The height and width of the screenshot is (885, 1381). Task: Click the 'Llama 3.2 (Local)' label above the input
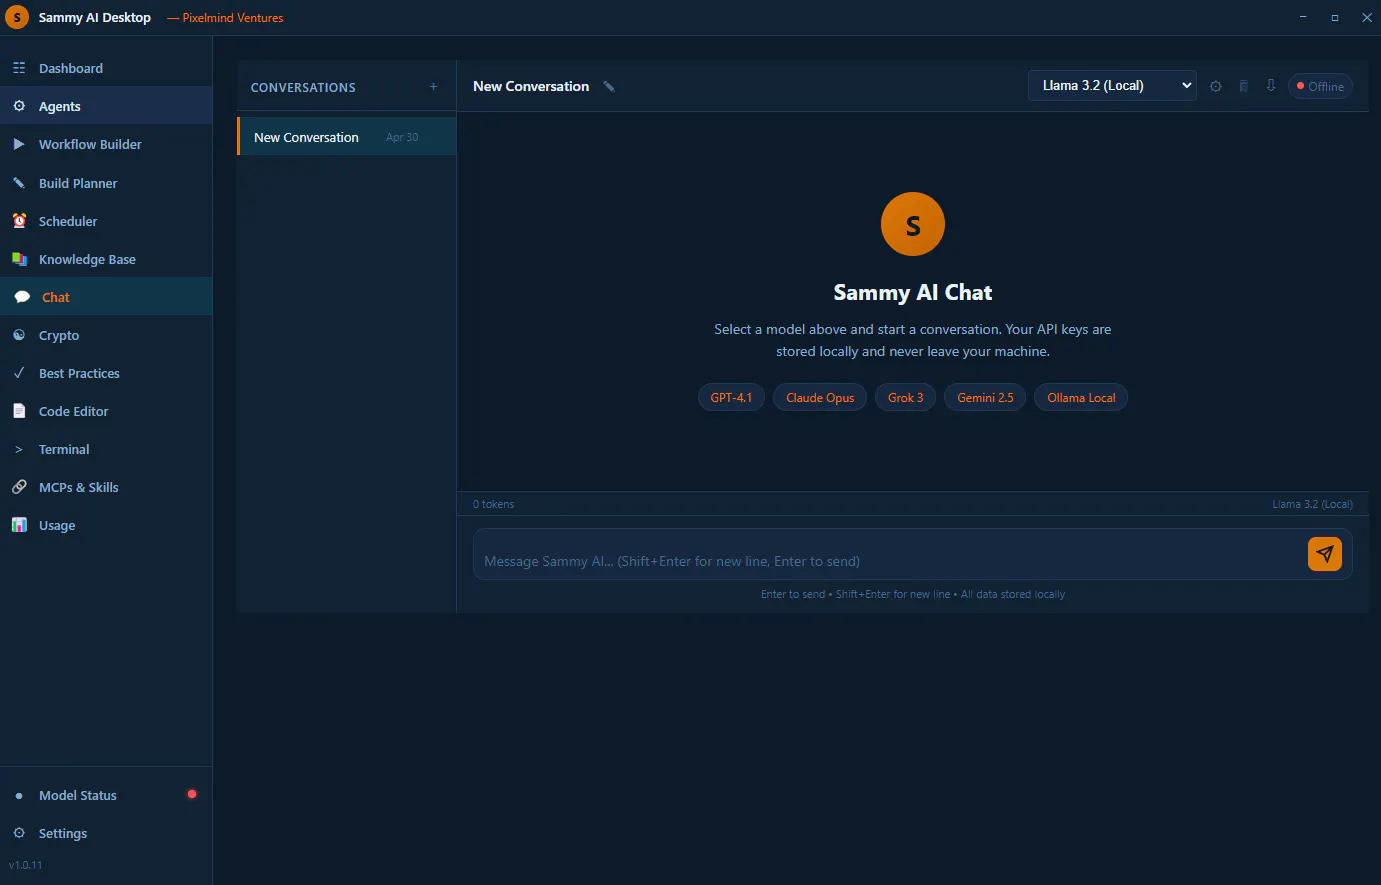click(1312, 504)
